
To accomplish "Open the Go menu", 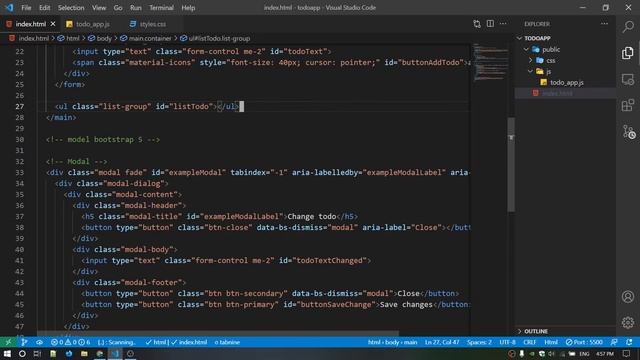I will (x=118, y=8).
